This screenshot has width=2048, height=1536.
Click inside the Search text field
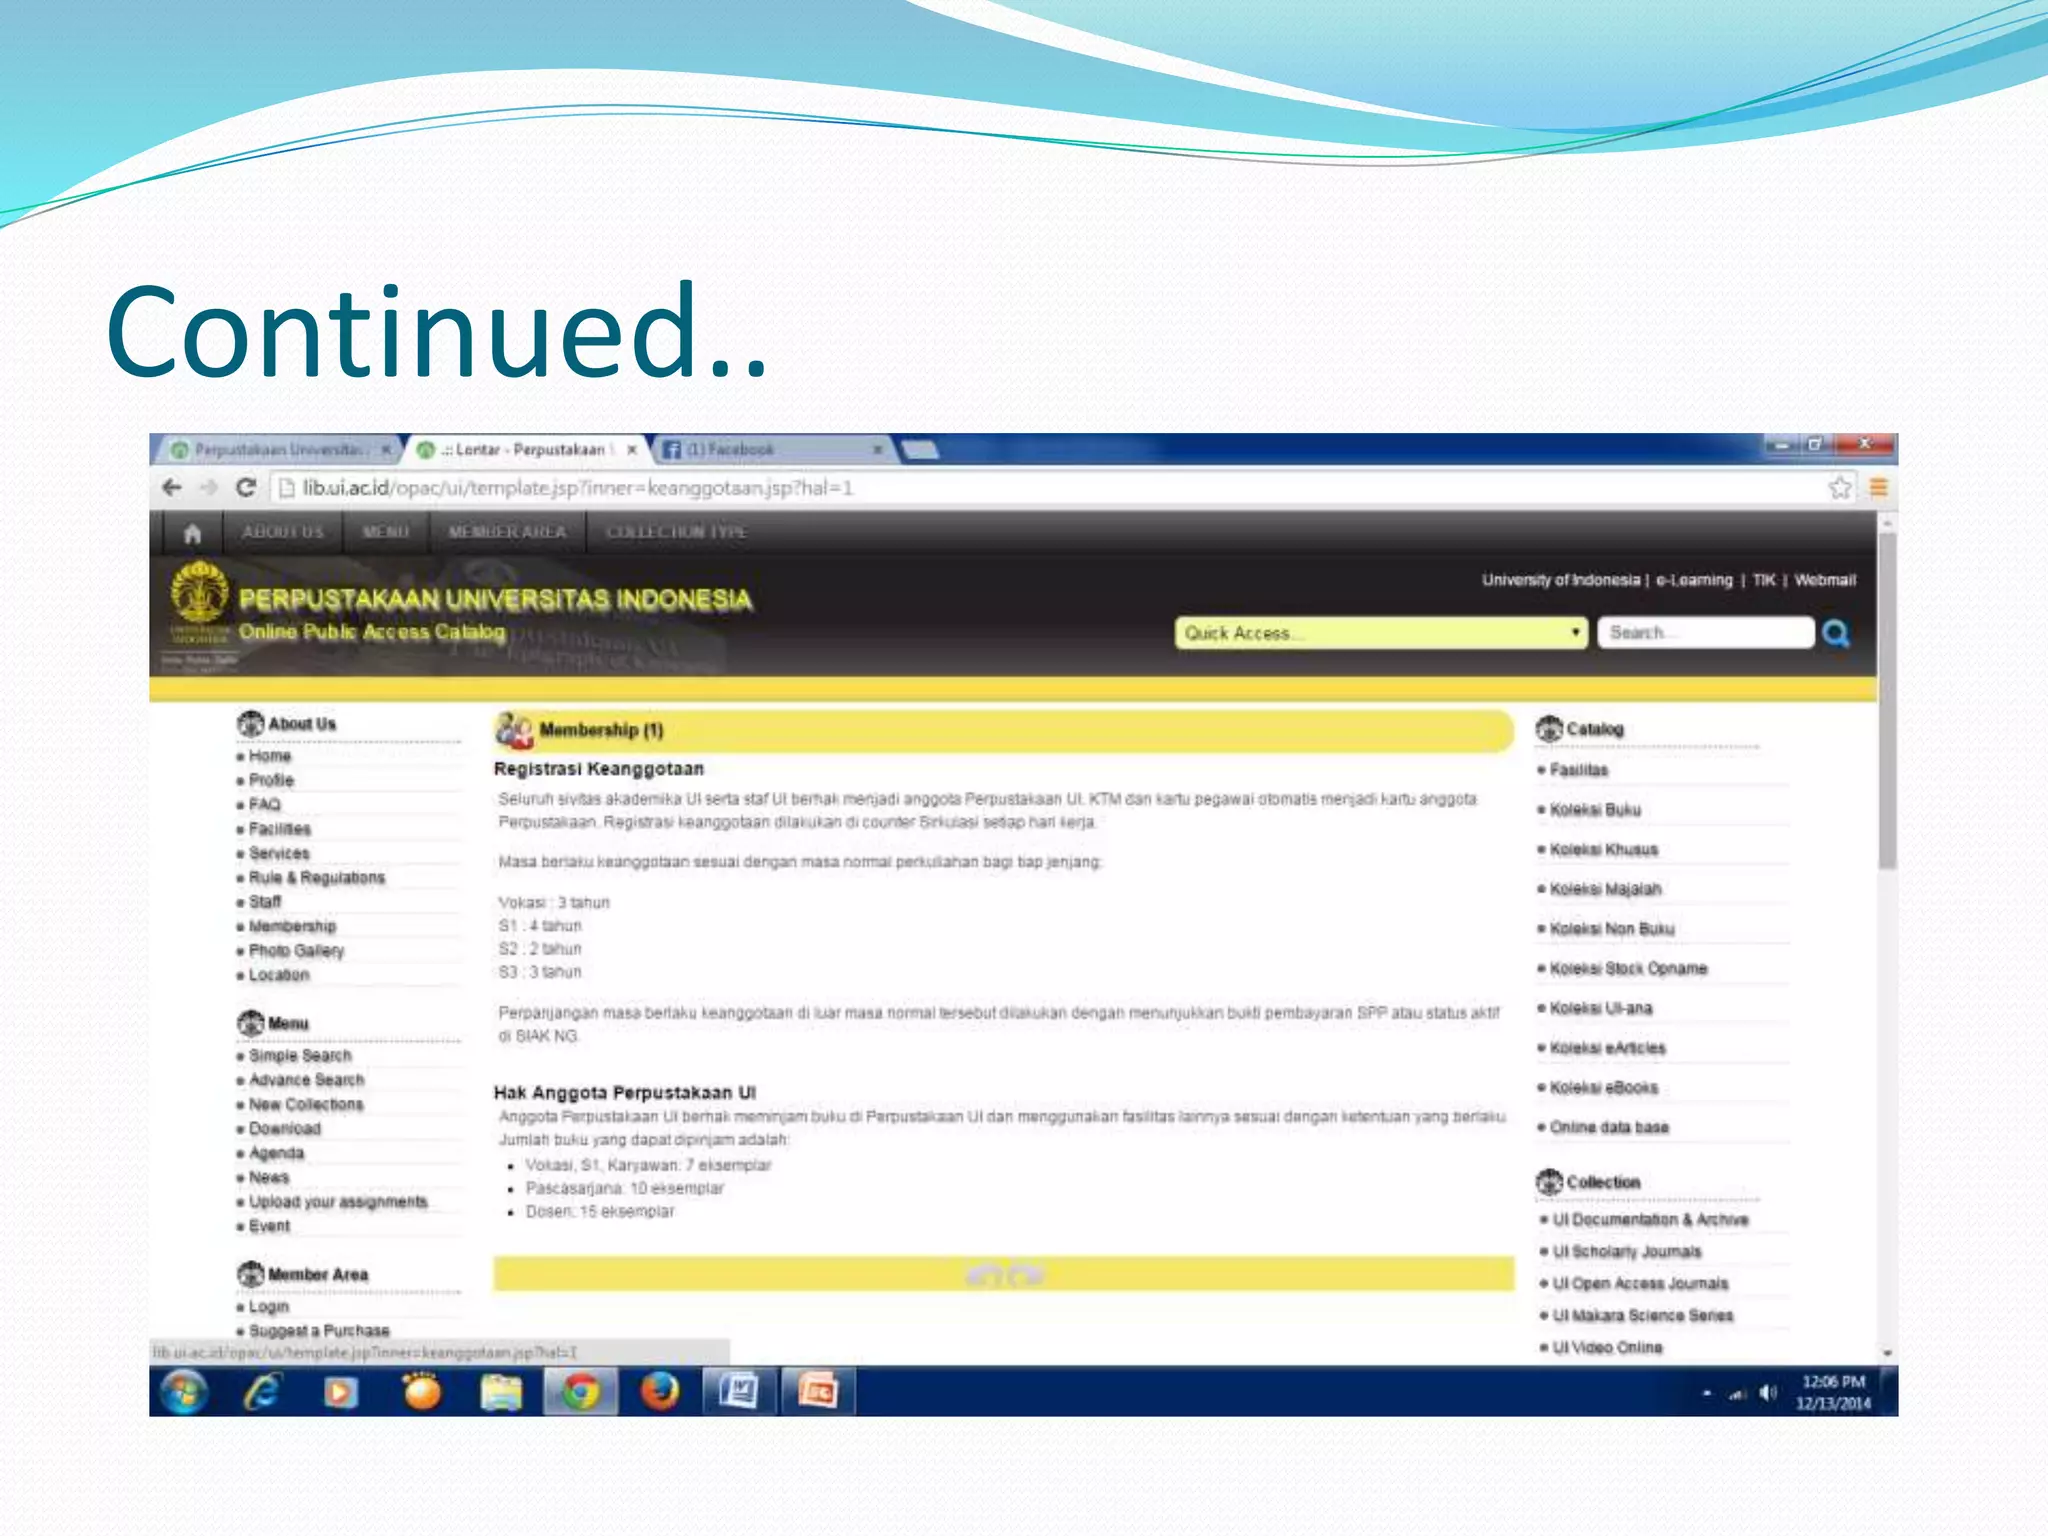click(x=1705, y=633)
